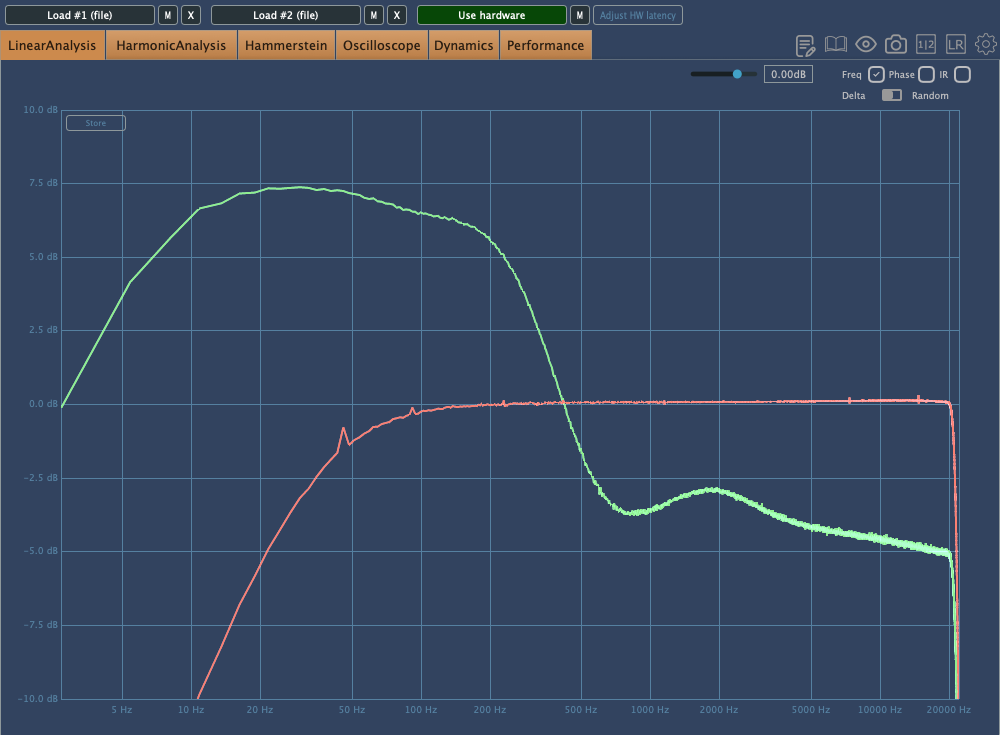Click the gain slider handle
The image size is (1000, 735).
tap(738, 74)
